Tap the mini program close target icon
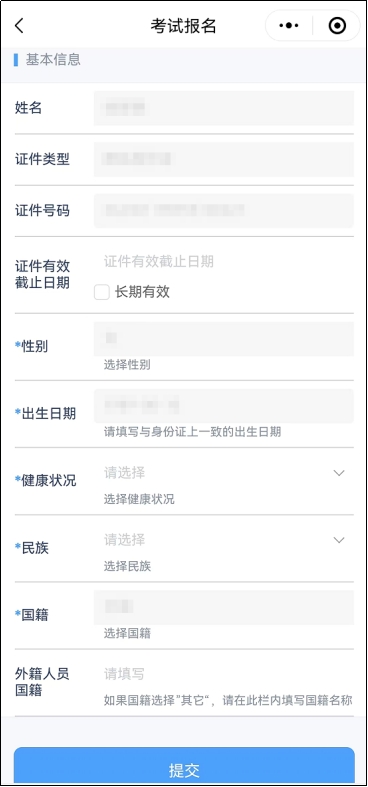 (337, 26)
